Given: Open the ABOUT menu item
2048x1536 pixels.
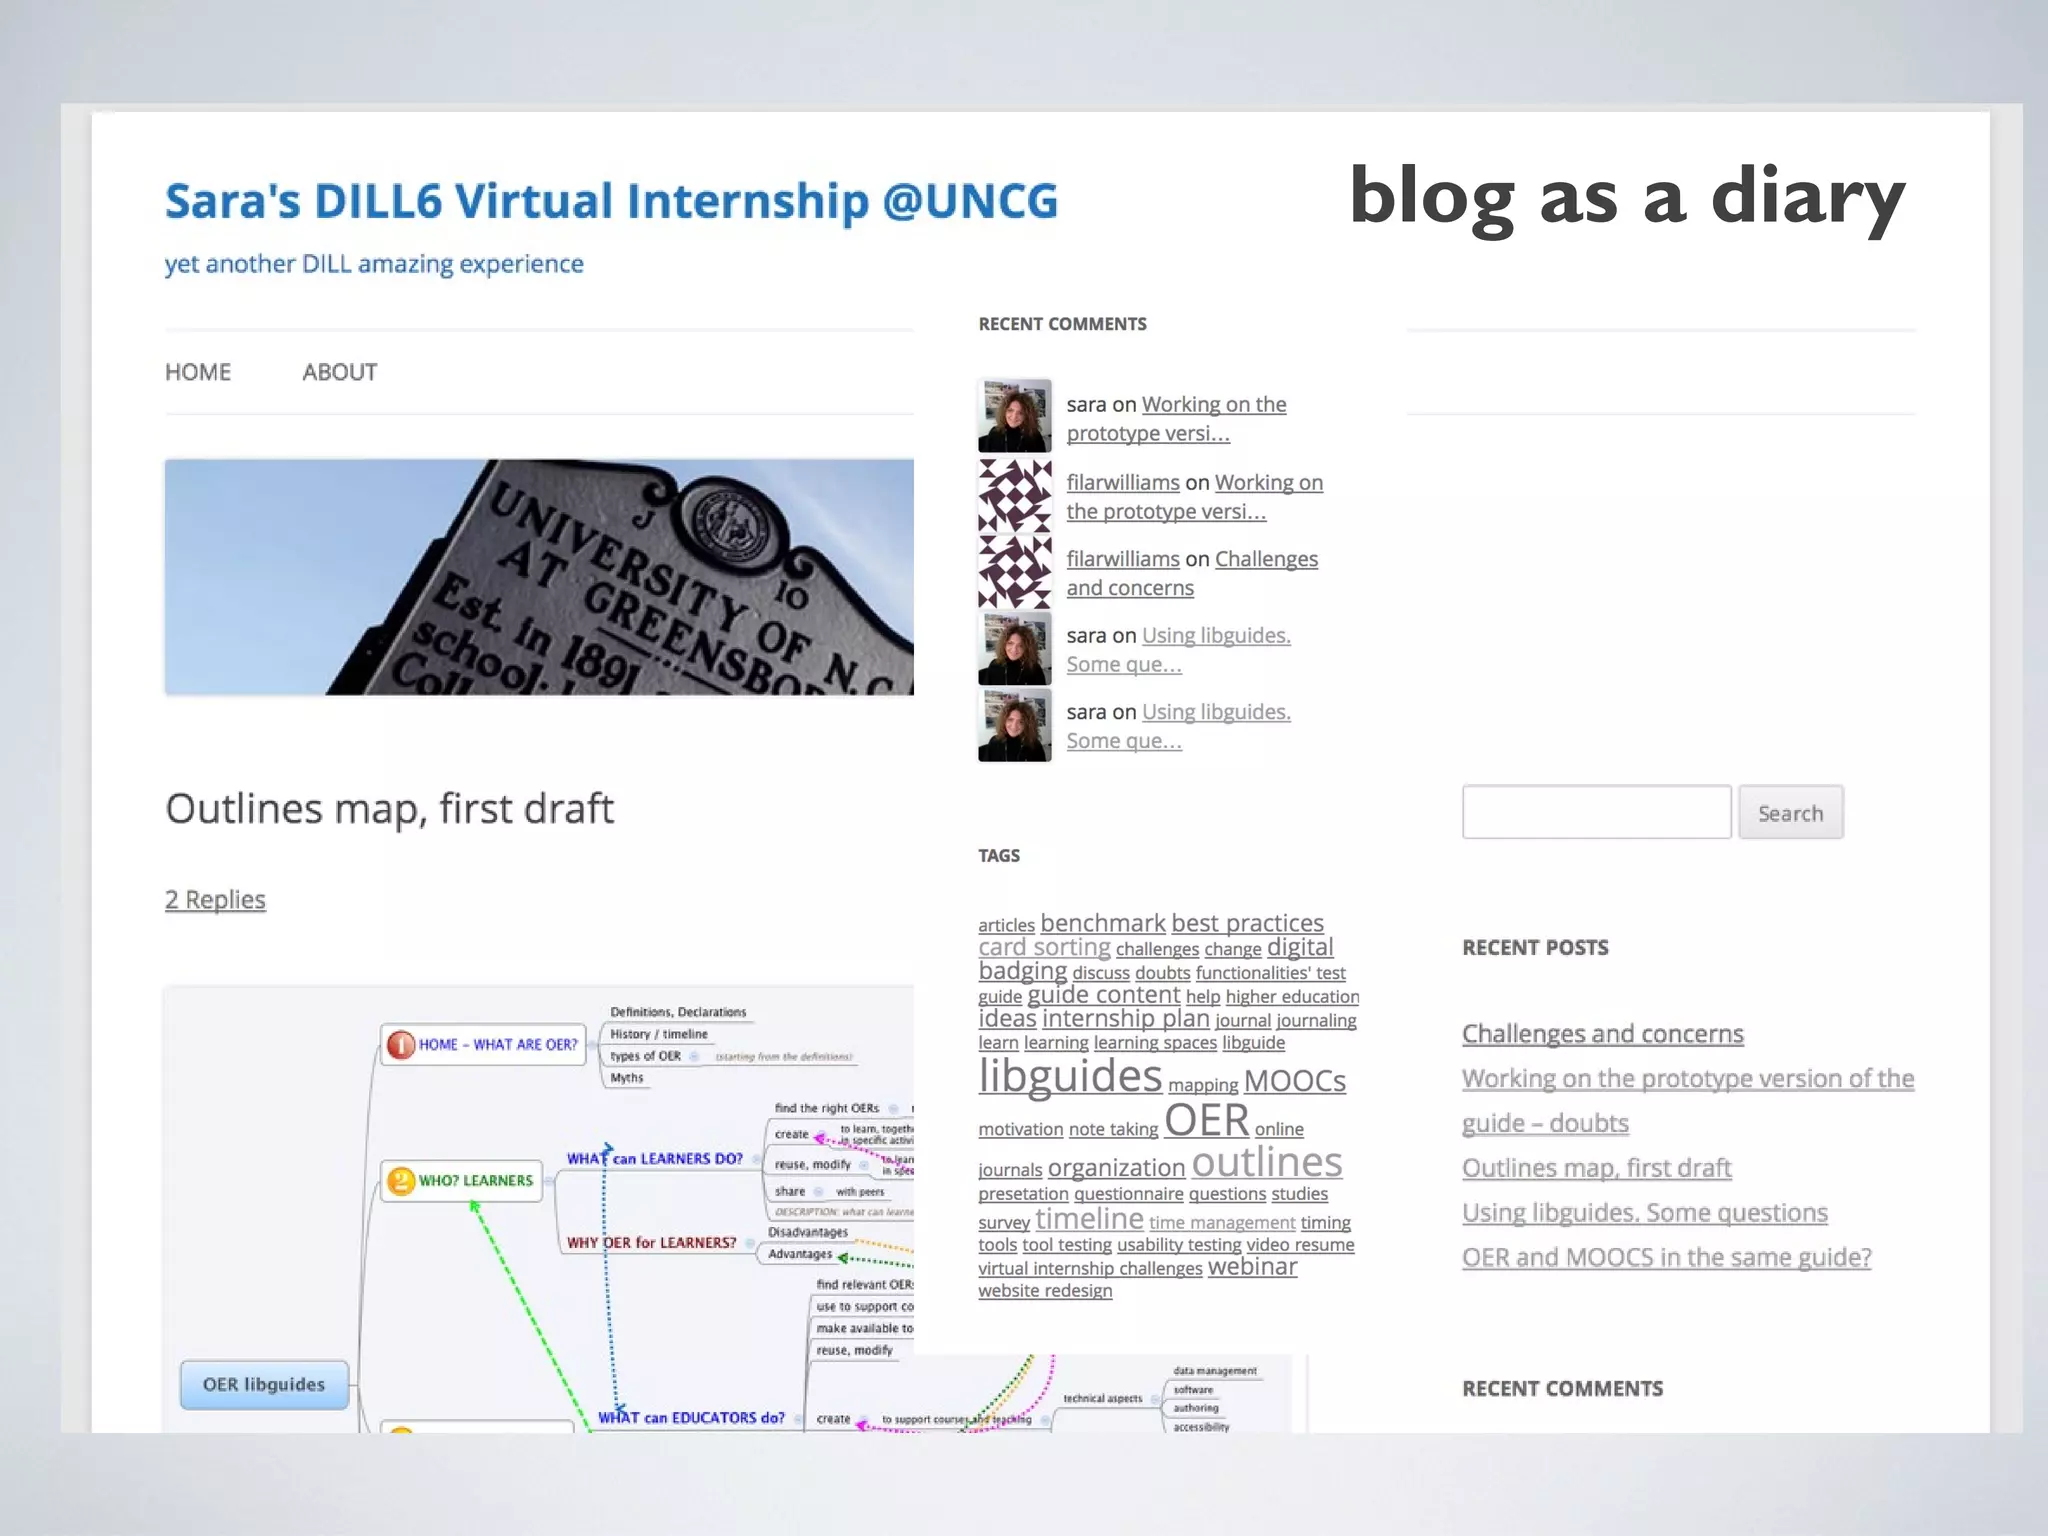Looking at the screenshot, I should pyautogui.click(x=340, y=372).
